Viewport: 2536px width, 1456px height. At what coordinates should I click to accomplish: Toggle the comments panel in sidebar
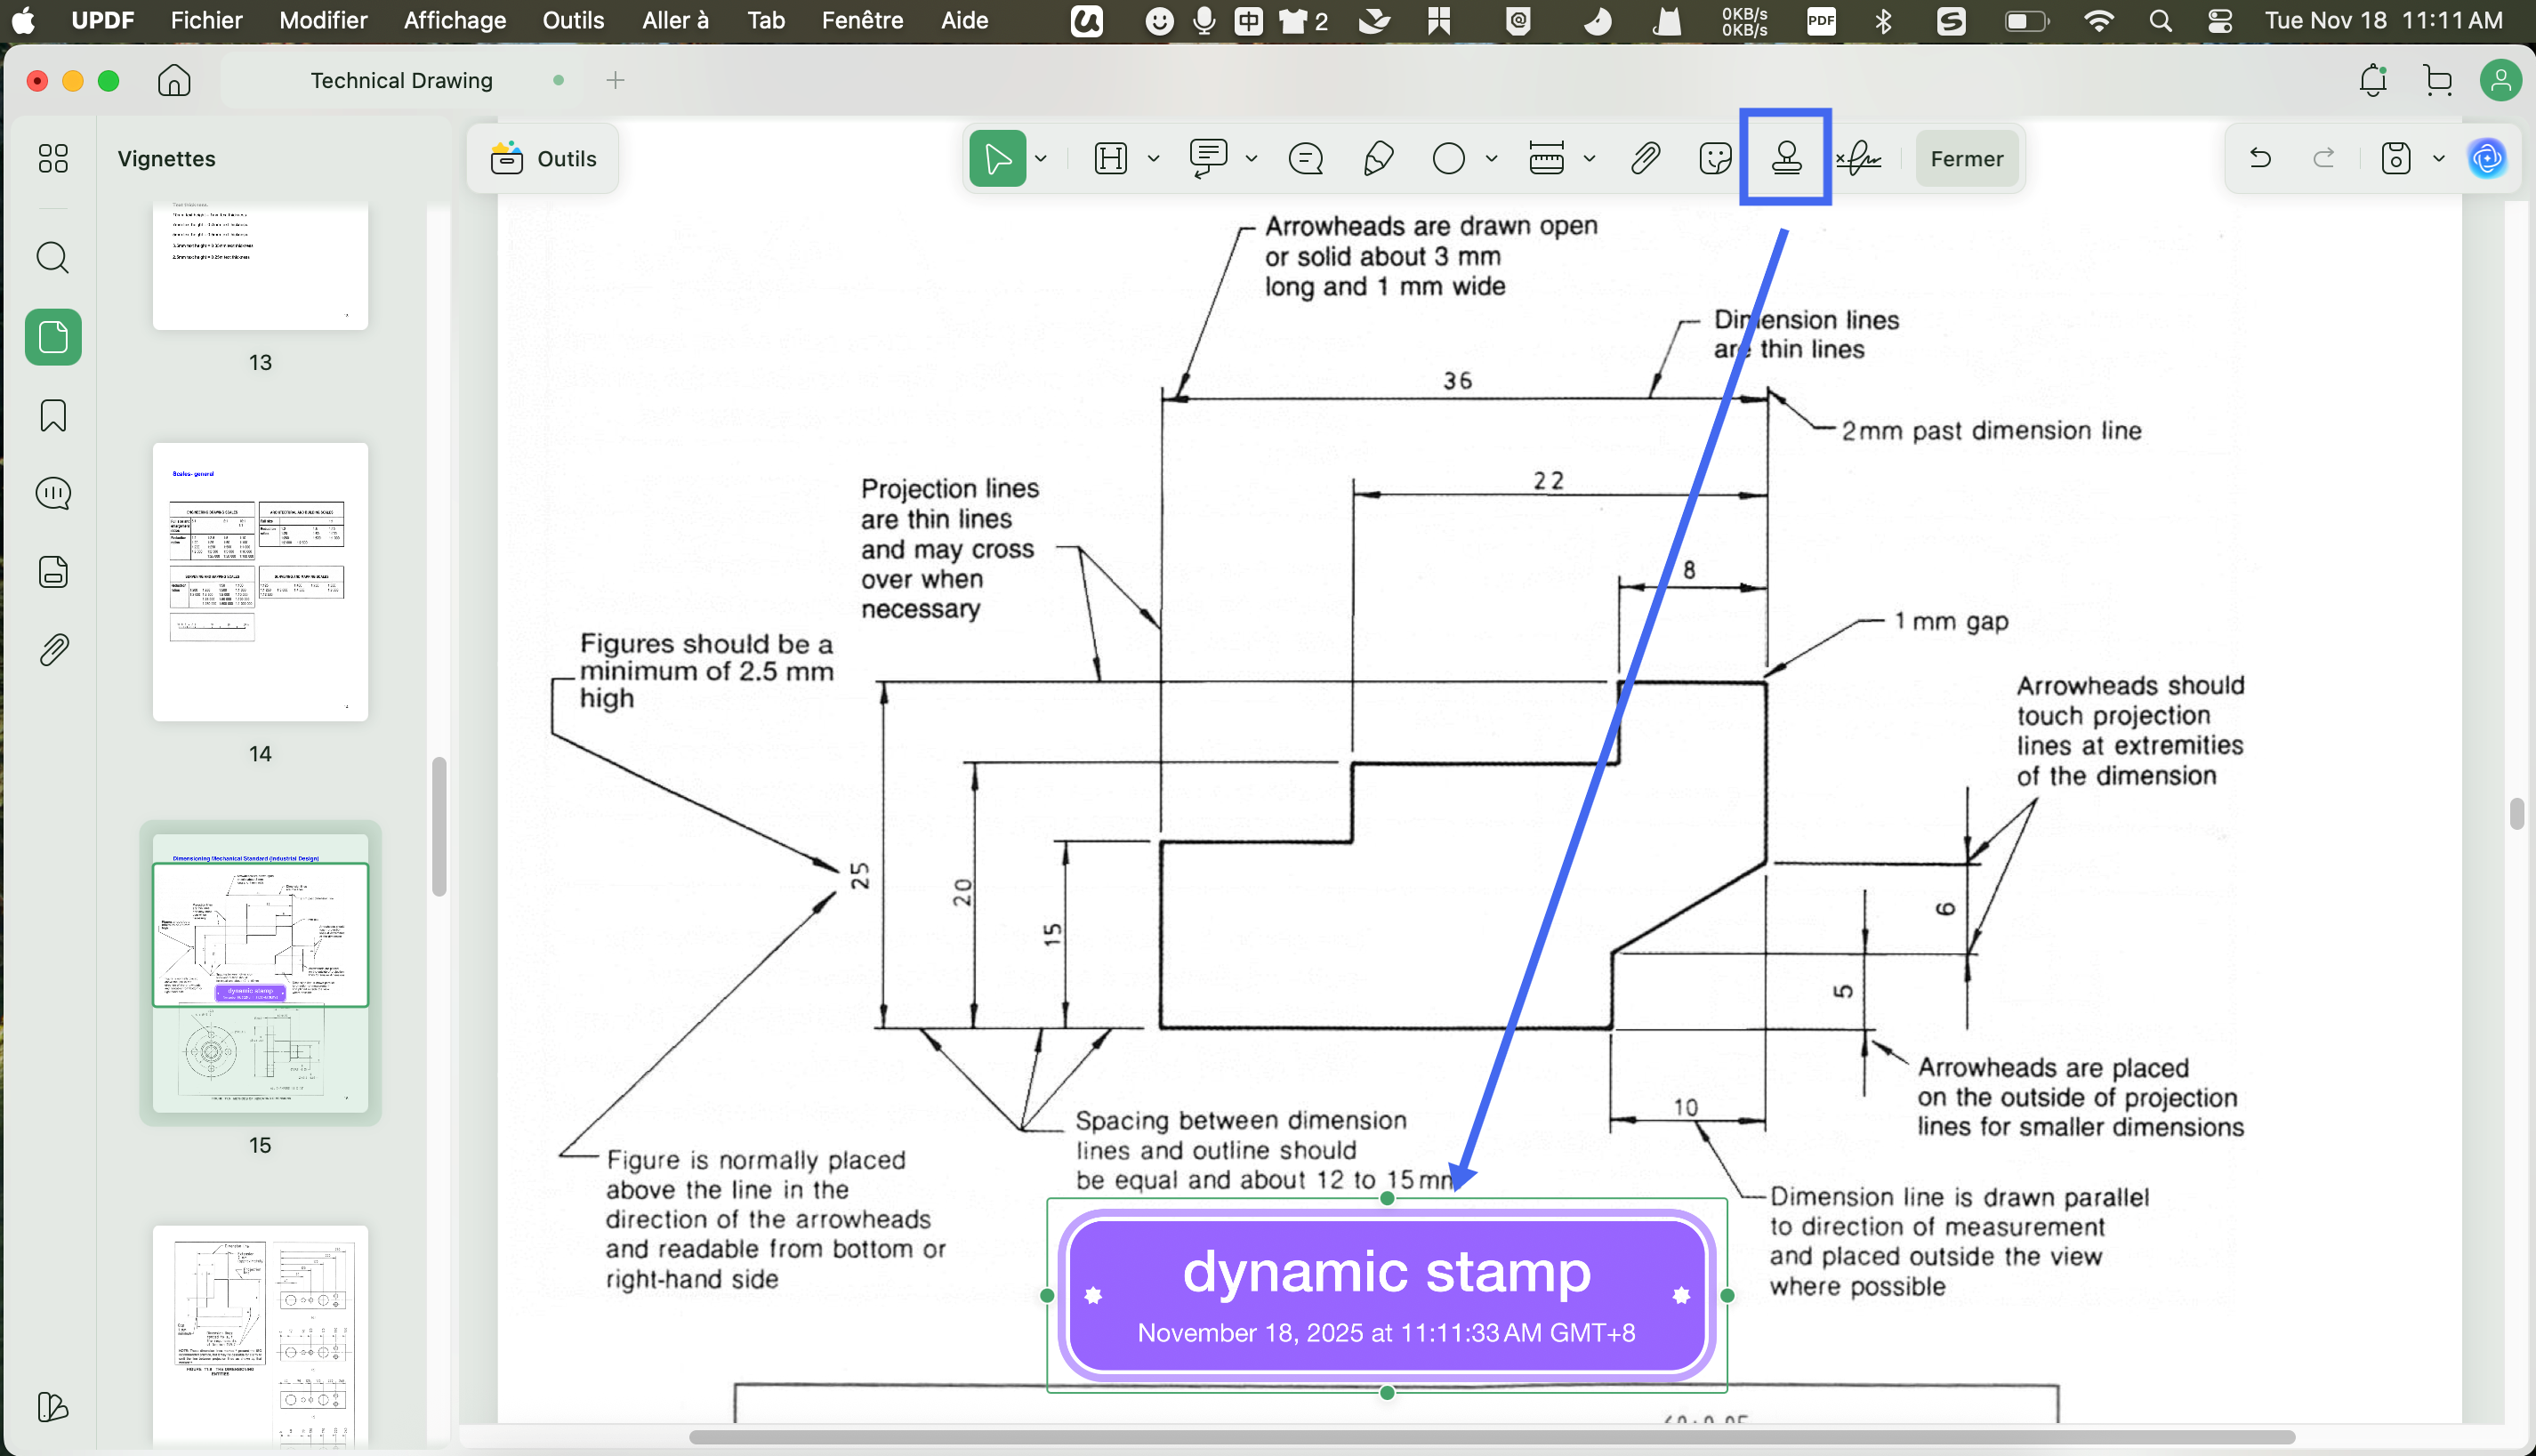pyautogui.click(x=53, y=493)
